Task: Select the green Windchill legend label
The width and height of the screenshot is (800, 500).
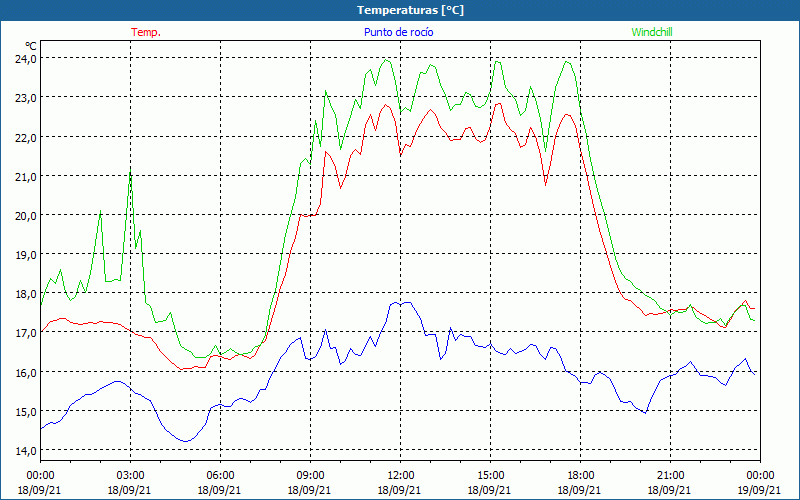Action: [x=652, y=32]
